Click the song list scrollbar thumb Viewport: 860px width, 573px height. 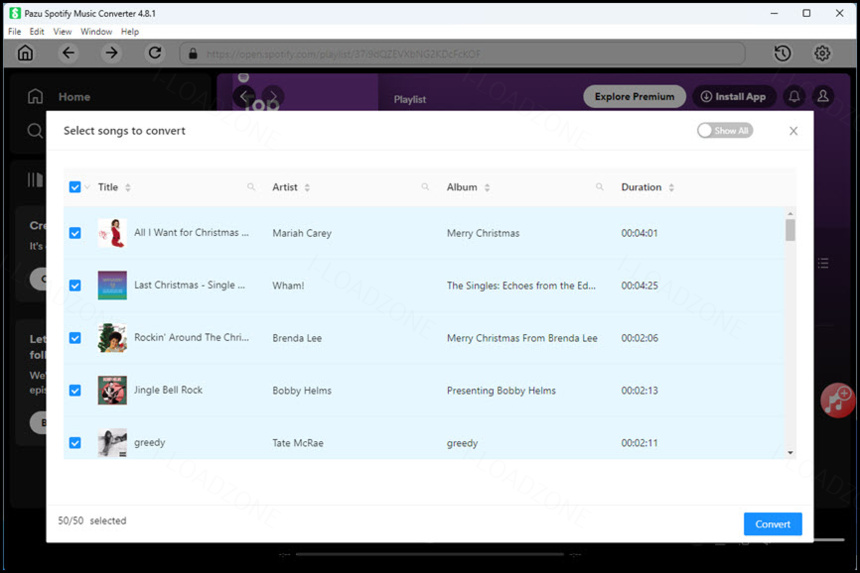click(x=790, y=230)
